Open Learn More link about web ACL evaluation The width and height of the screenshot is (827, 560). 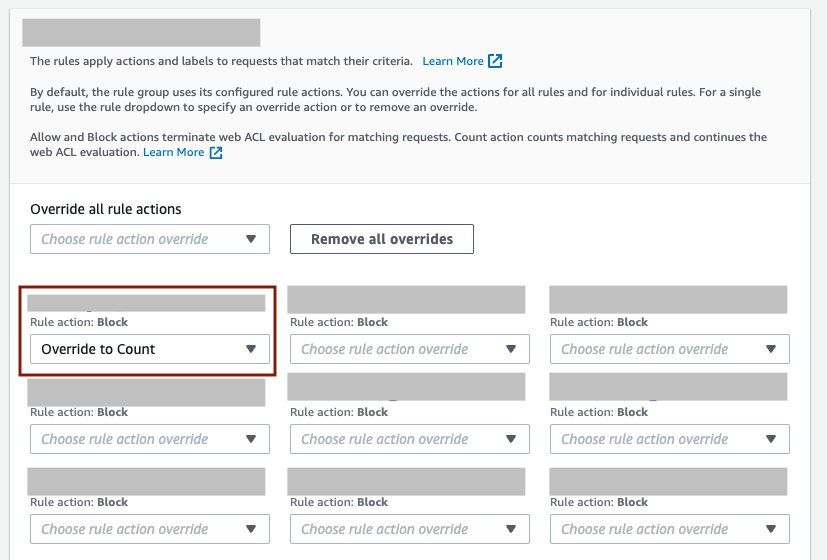(x=173, y=153)
